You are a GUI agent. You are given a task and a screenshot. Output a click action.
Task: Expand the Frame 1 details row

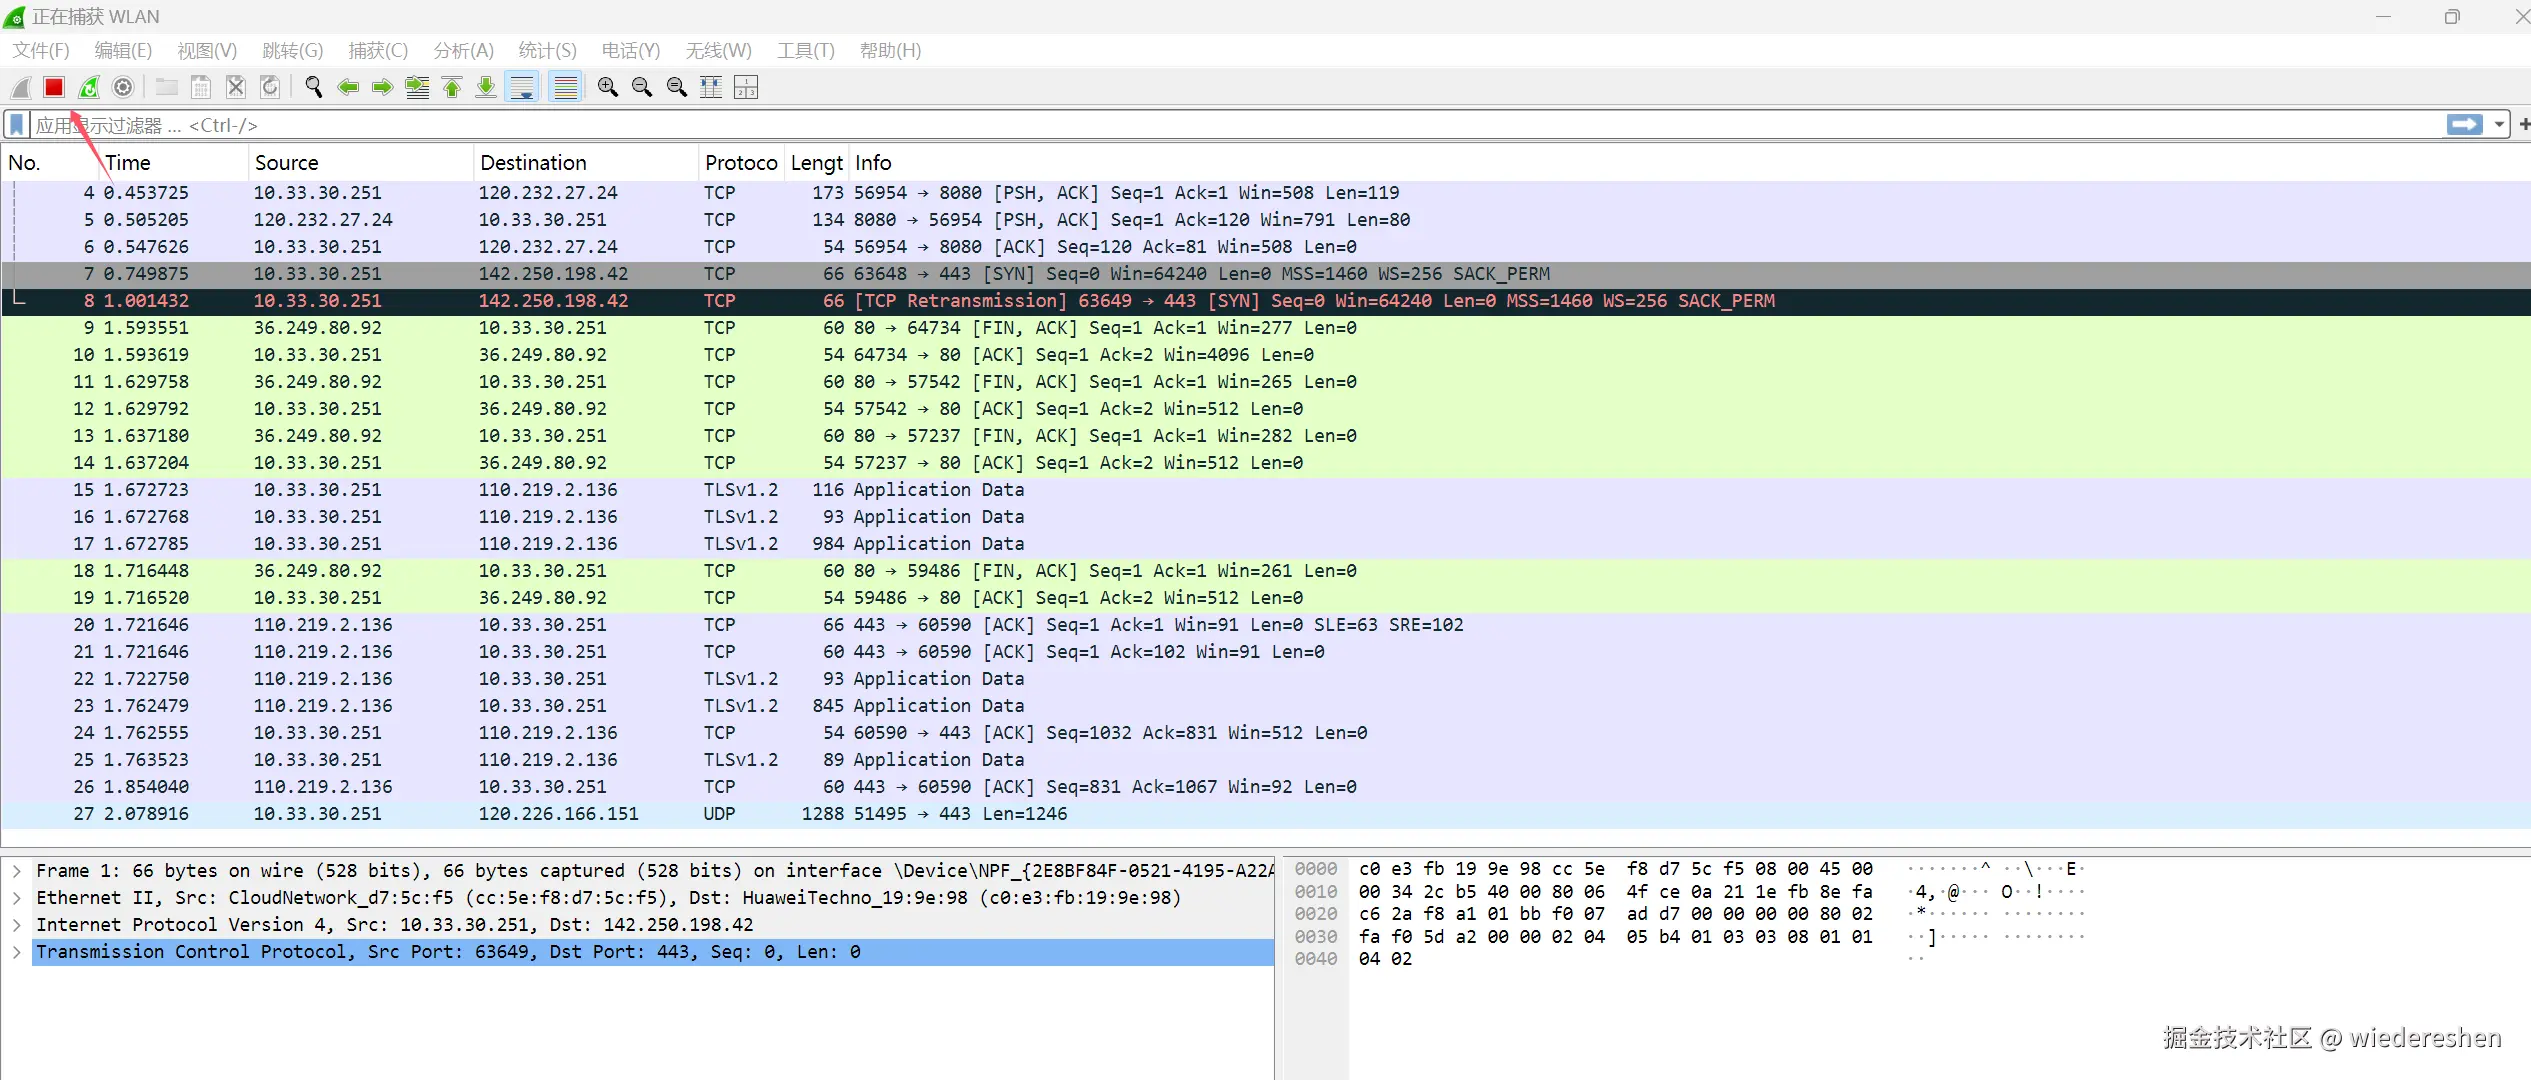(17, 871)
